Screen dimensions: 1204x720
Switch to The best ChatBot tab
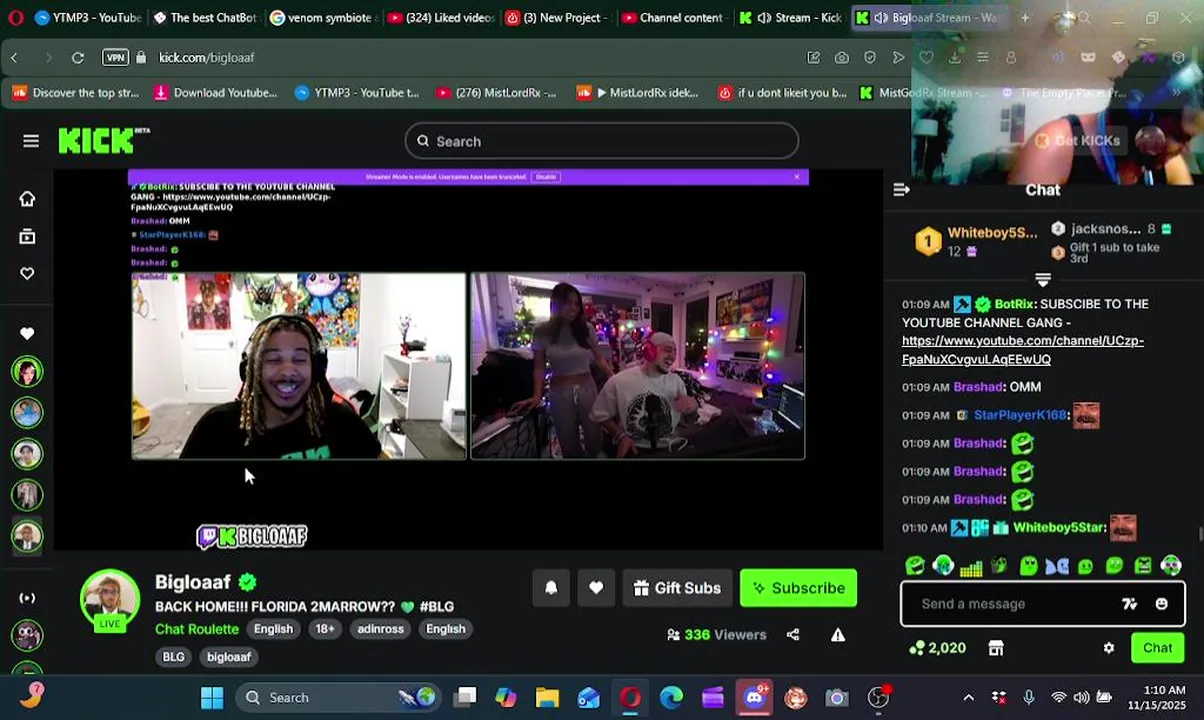pyautogui.click(x=205, y=18)
